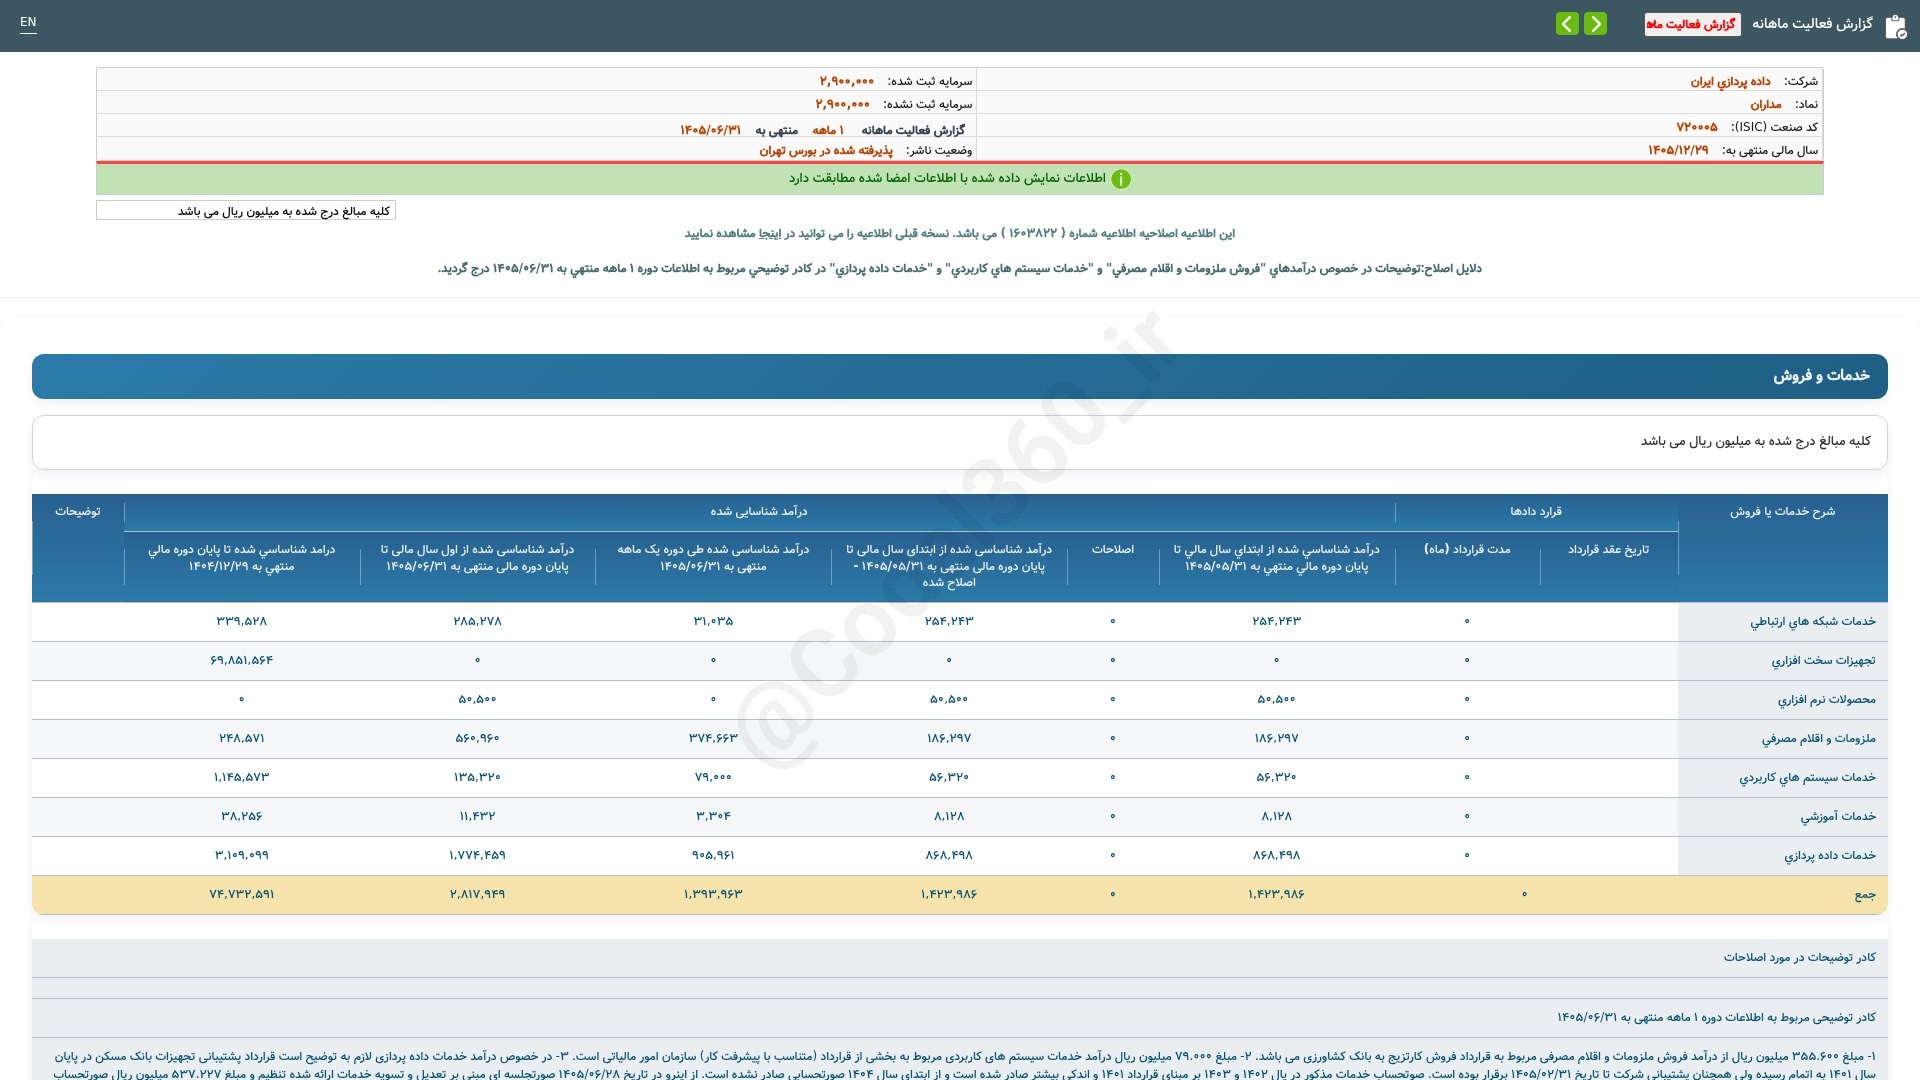Select the 'تجهيزات سخت افزاري' row label

(x=1823, y=661)
